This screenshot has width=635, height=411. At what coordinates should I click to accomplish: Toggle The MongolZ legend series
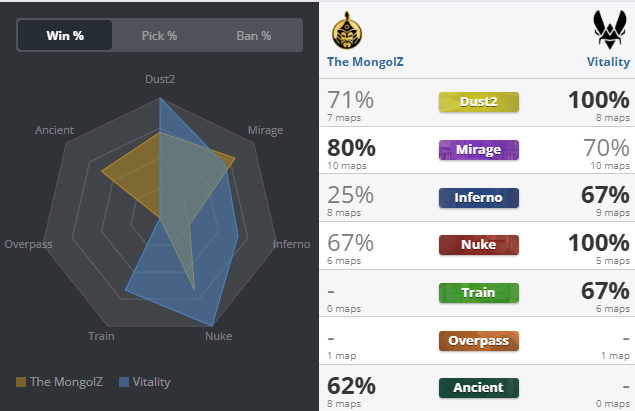tap(59, 382)
